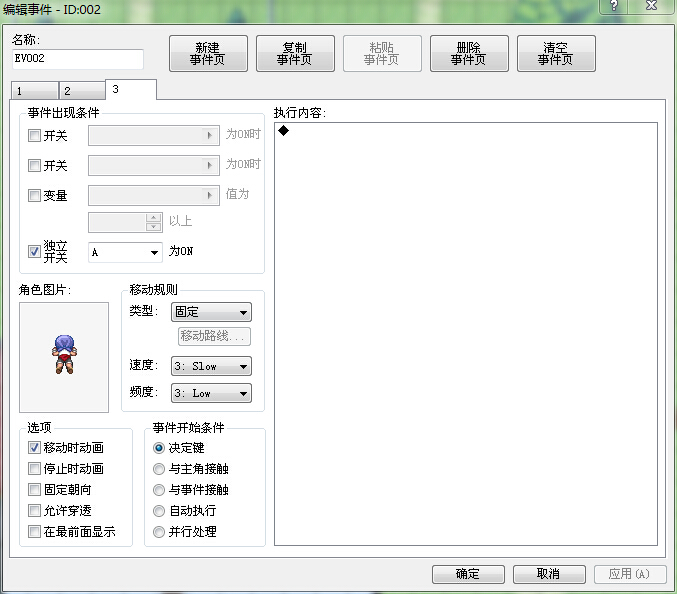677x594 pixels.
Task: Click the help question mark icon
Action: pyautogui.click(x=614, y=6)
